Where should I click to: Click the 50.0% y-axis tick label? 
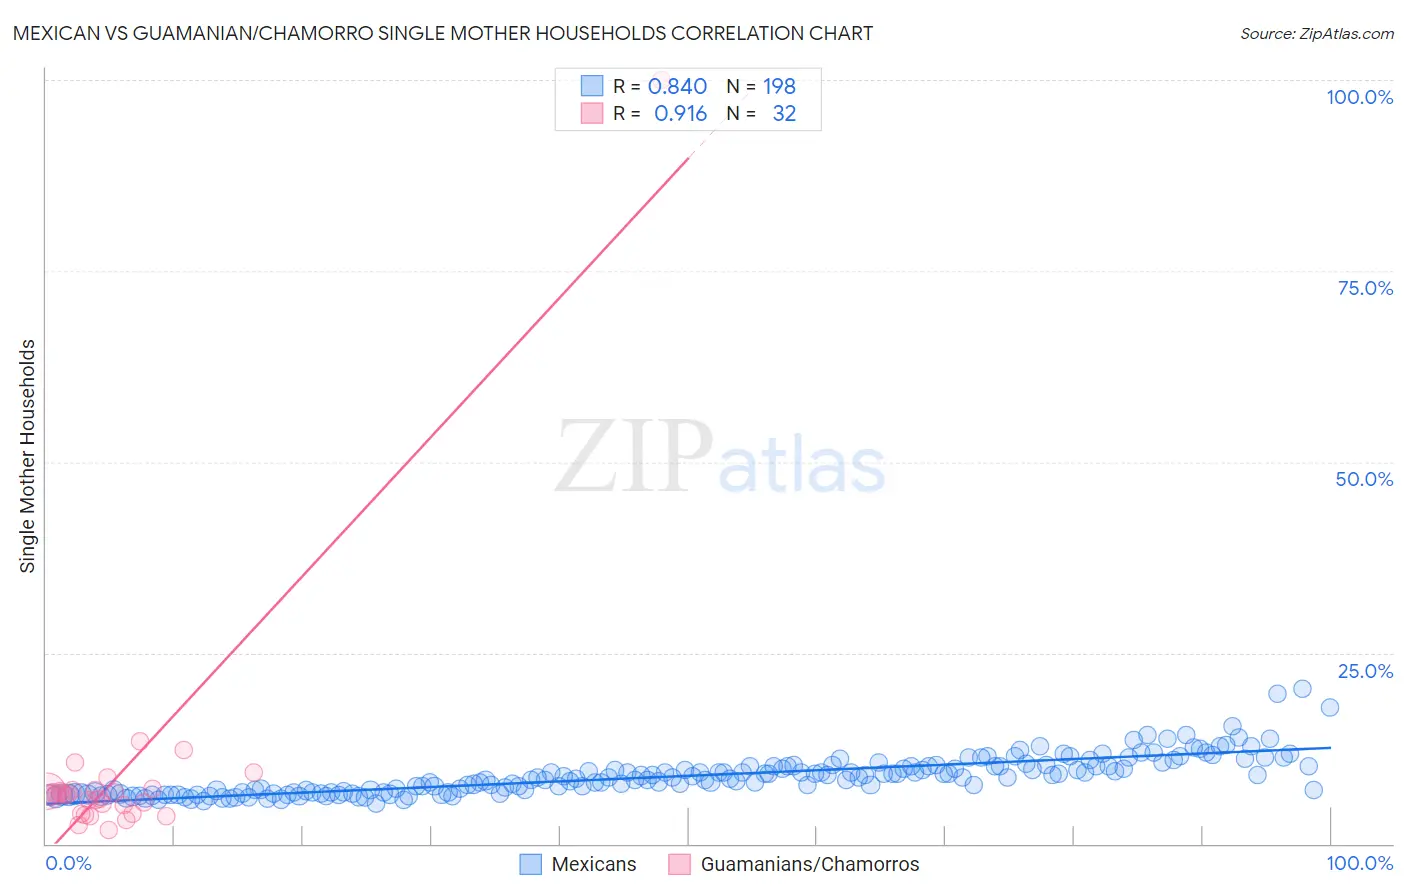[1365, 479]
